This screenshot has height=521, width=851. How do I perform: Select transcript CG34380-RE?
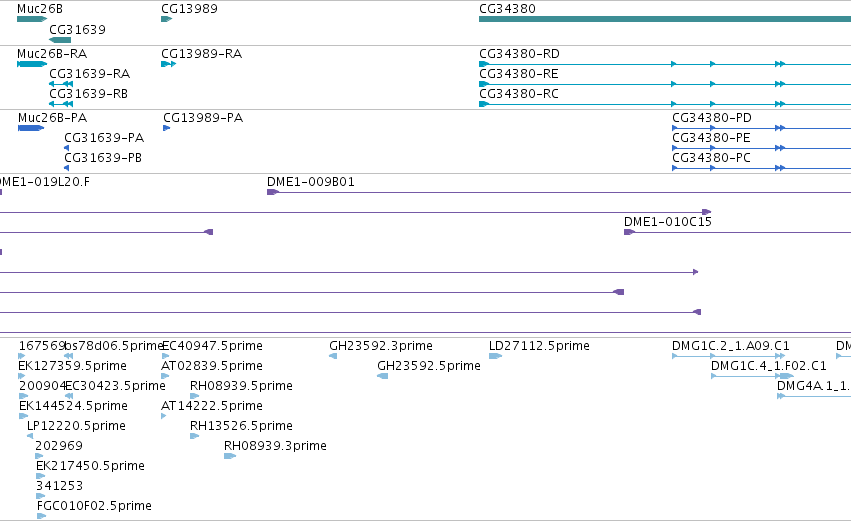[665, 84]
